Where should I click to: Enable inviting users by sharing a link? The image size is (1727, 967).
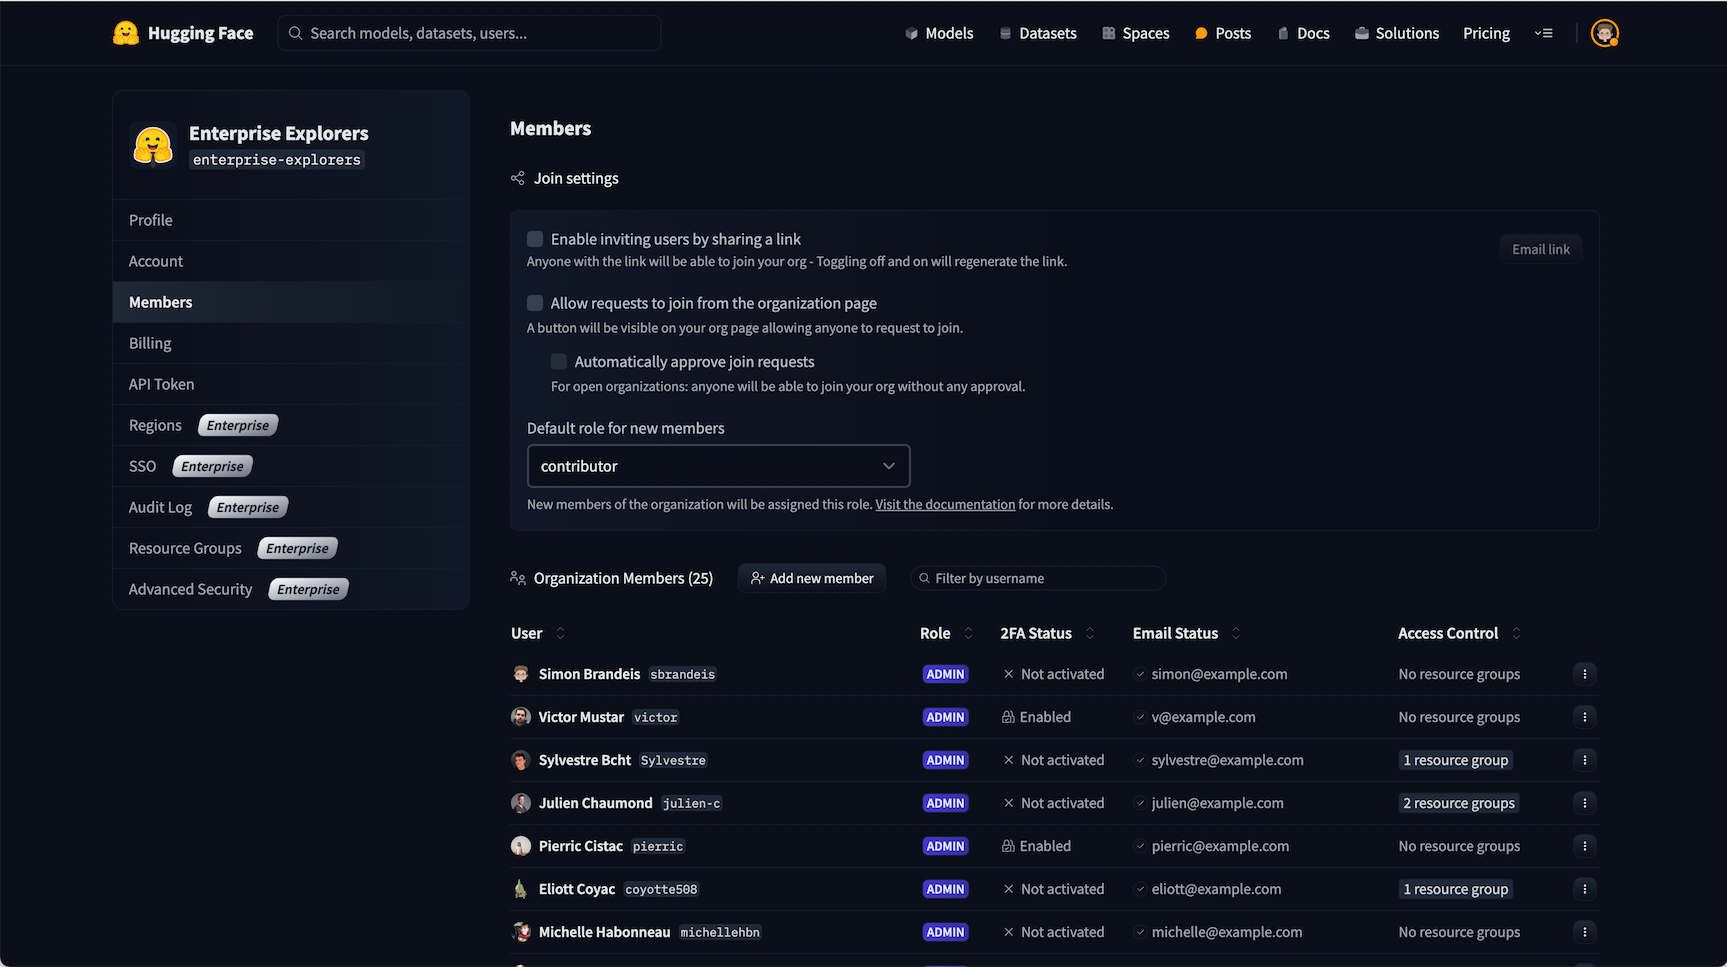(x=535, y=239)
